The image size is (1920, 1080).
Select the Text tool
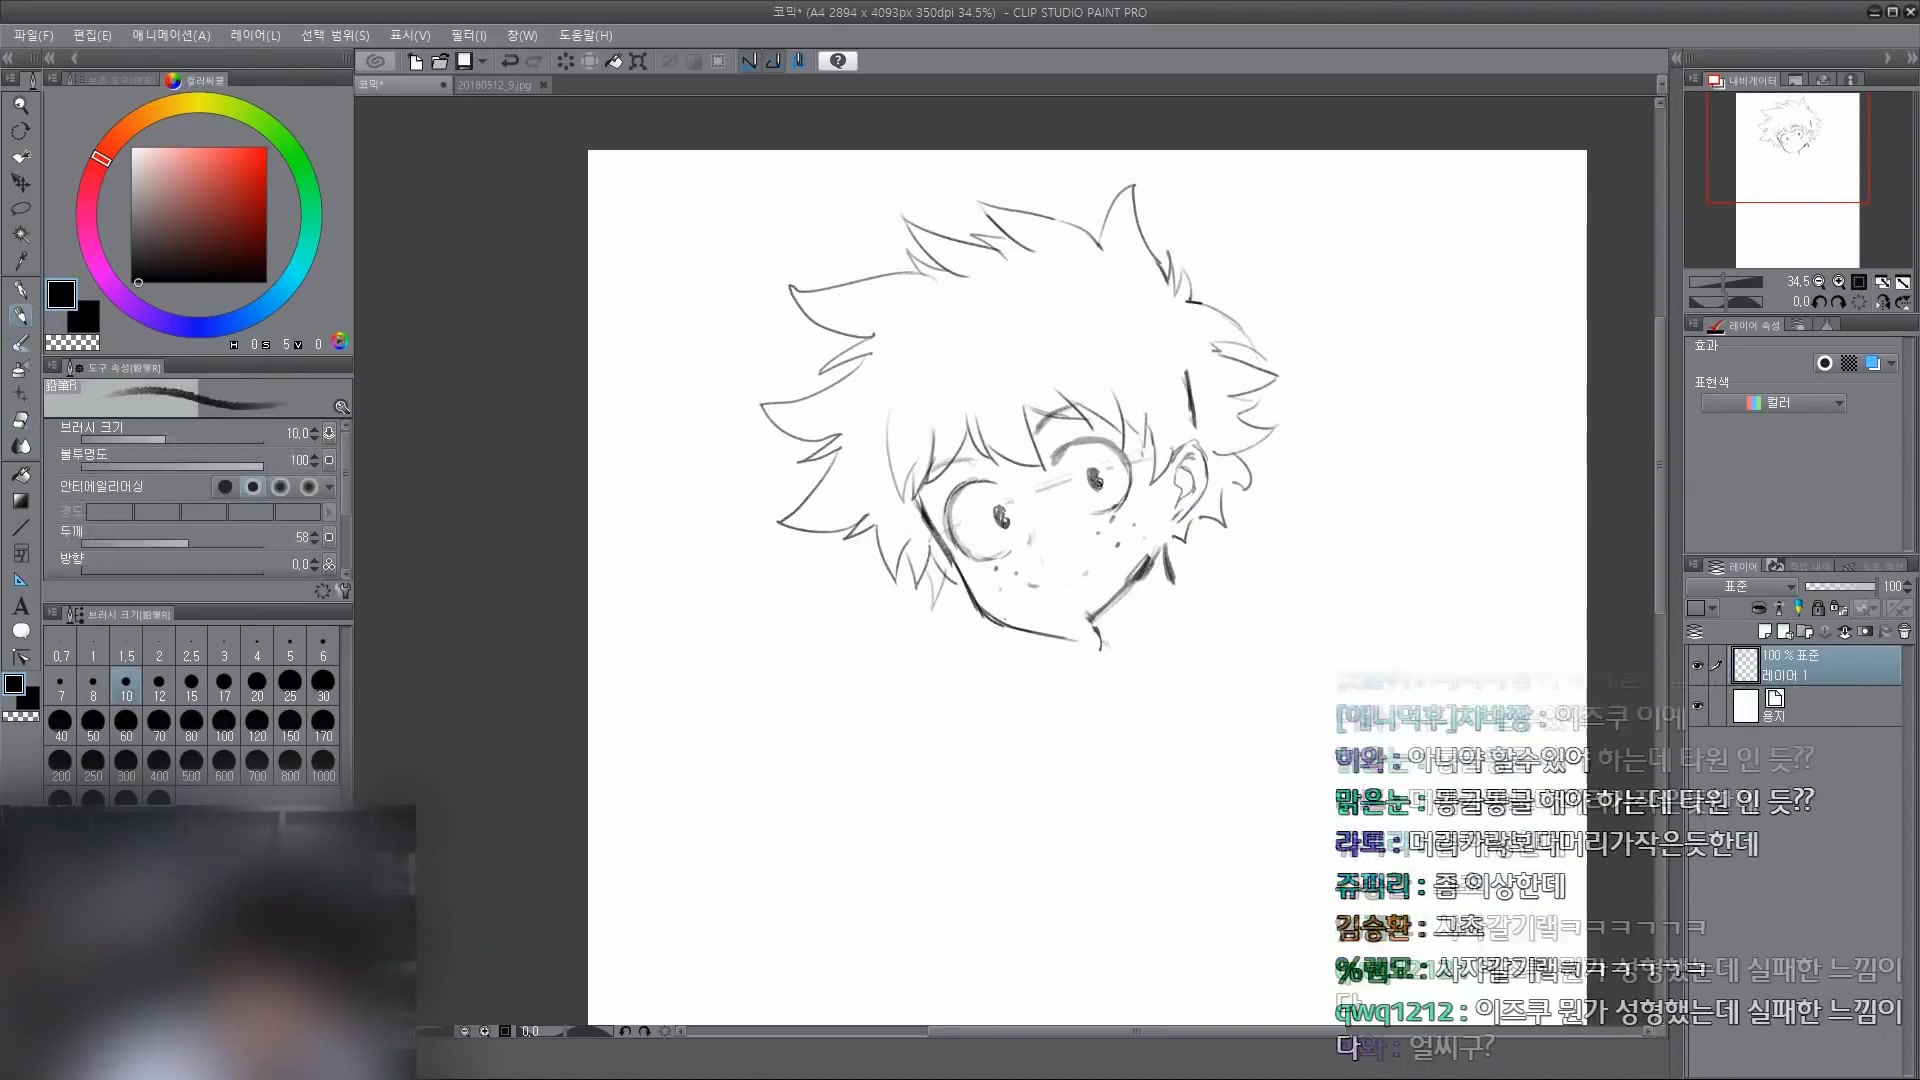(x=20, y=606)
